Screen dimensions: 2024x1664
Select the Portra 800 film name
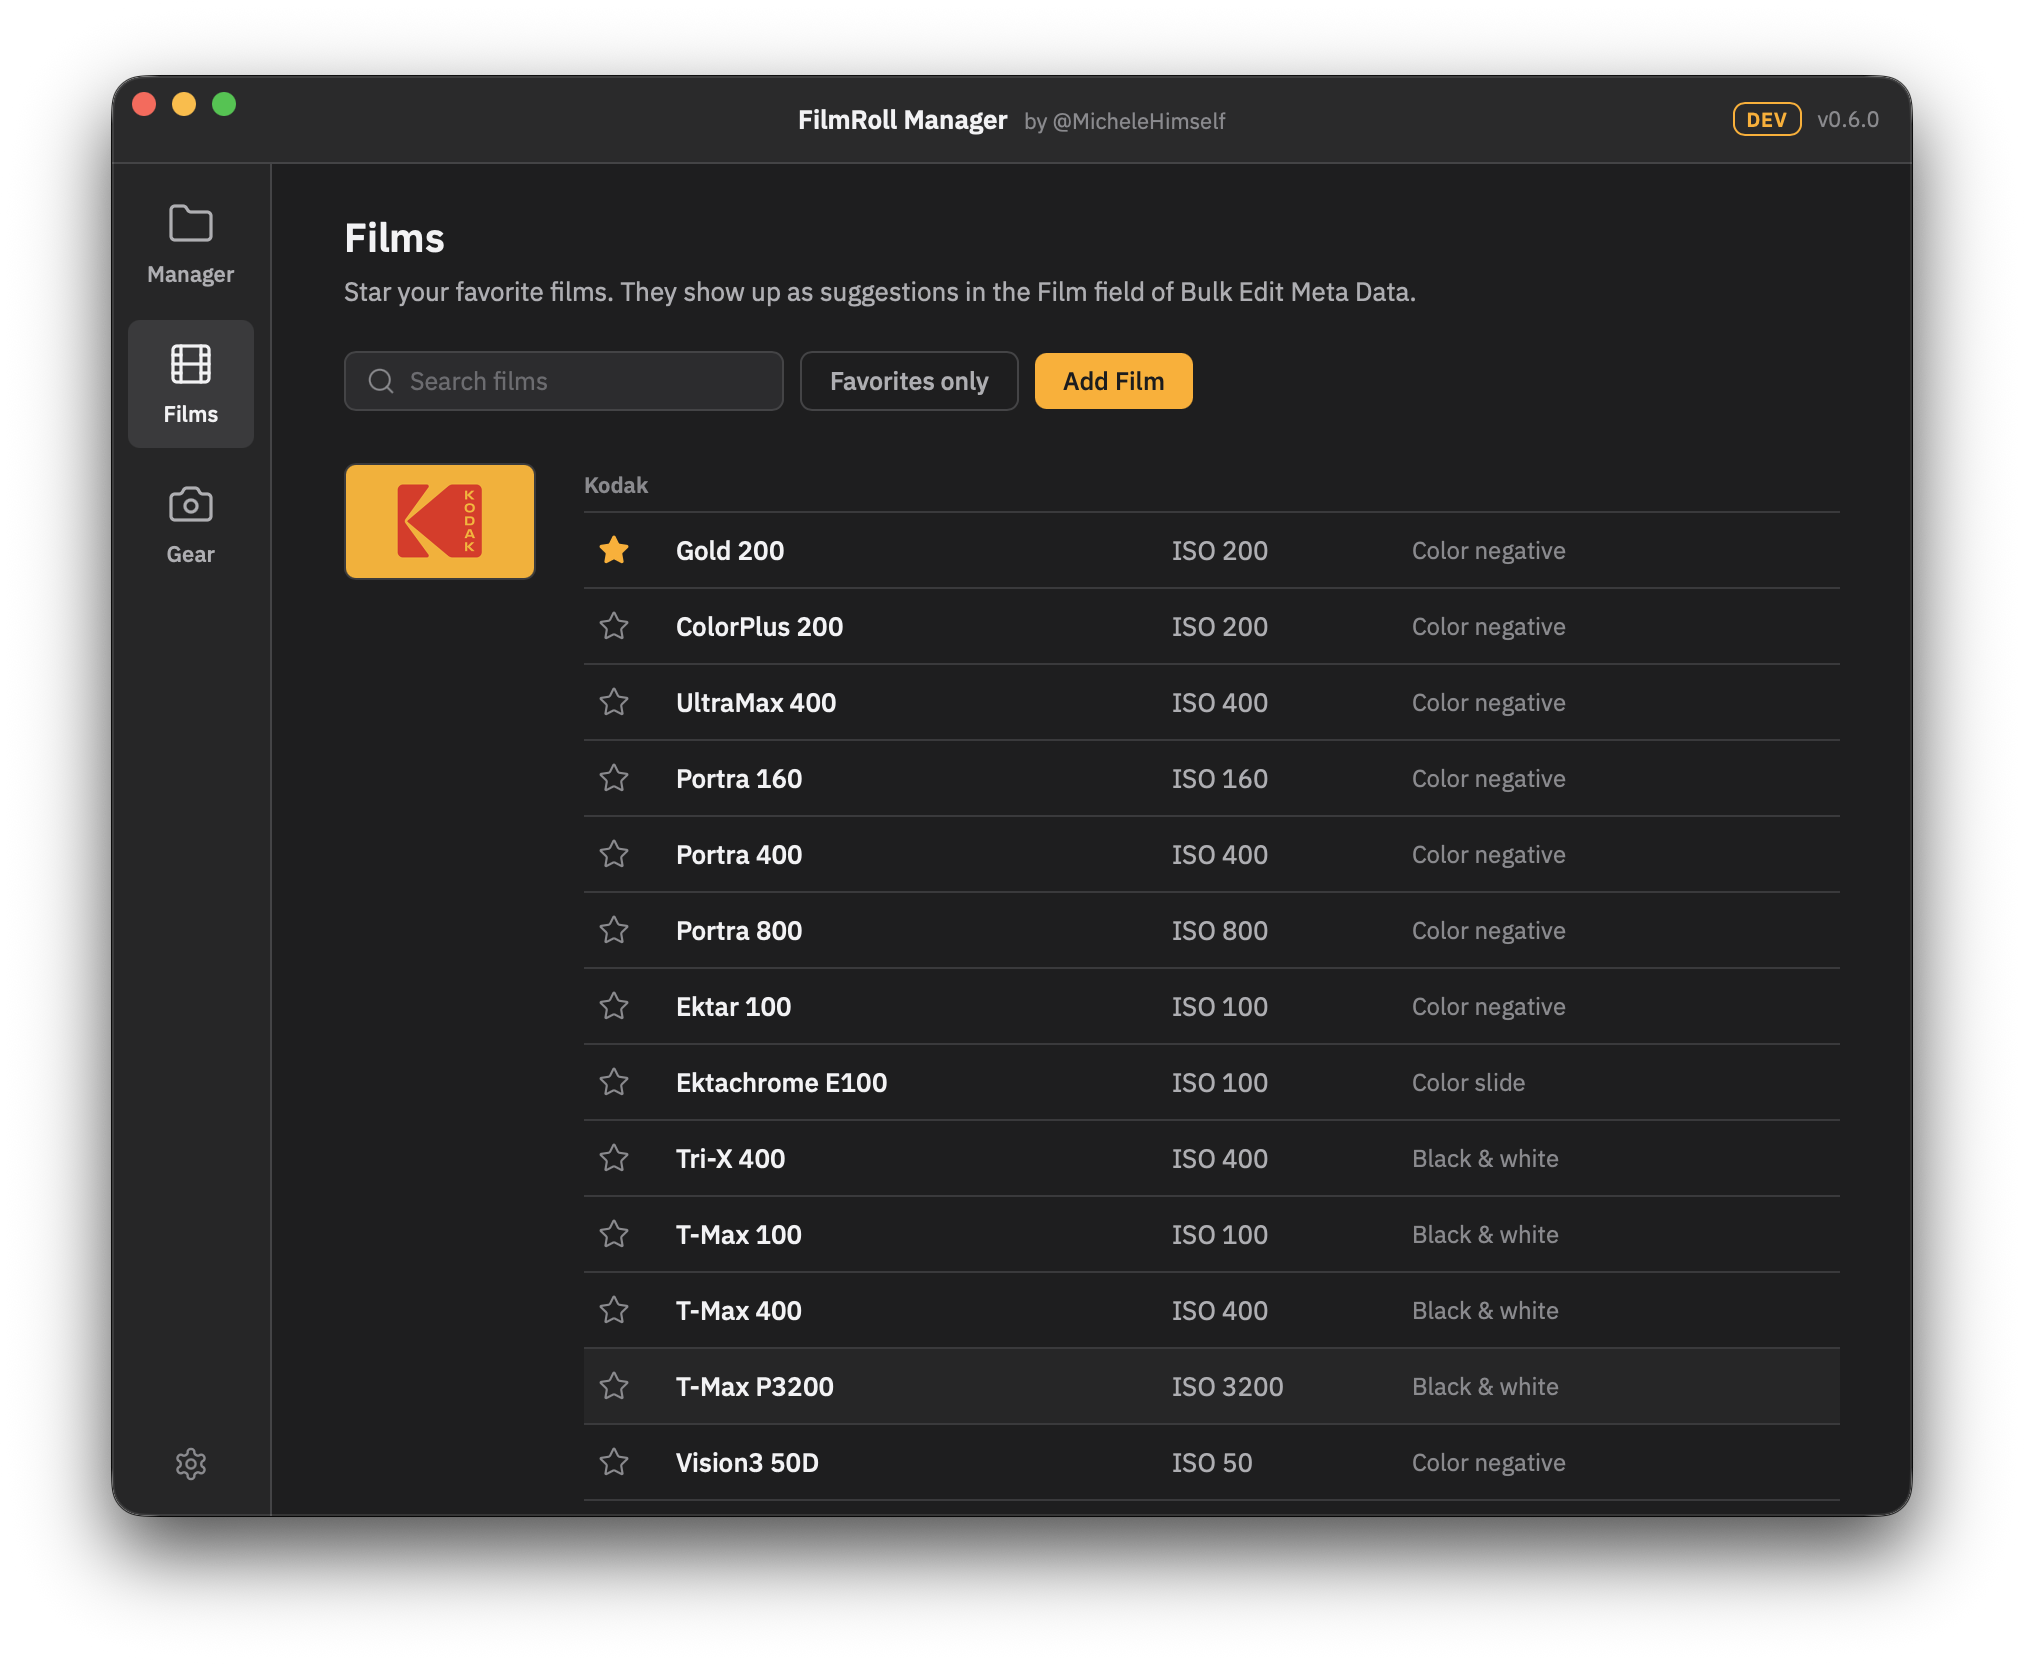tap(739, 931)
